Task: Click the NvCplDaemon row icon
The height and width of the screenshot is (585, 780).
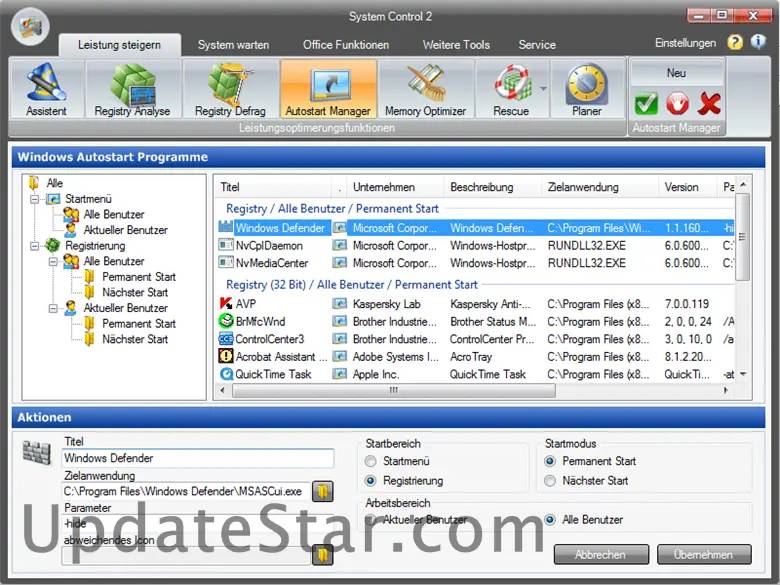Action: point(226,245)
